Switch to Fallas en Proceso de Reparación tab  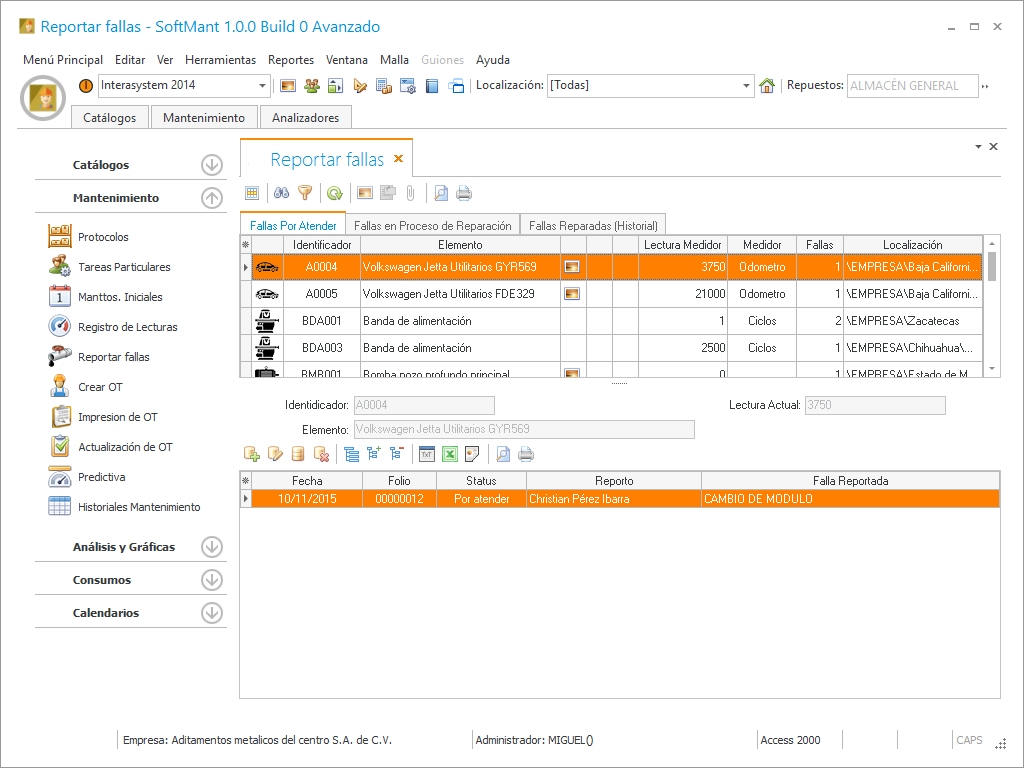[433, 226]
